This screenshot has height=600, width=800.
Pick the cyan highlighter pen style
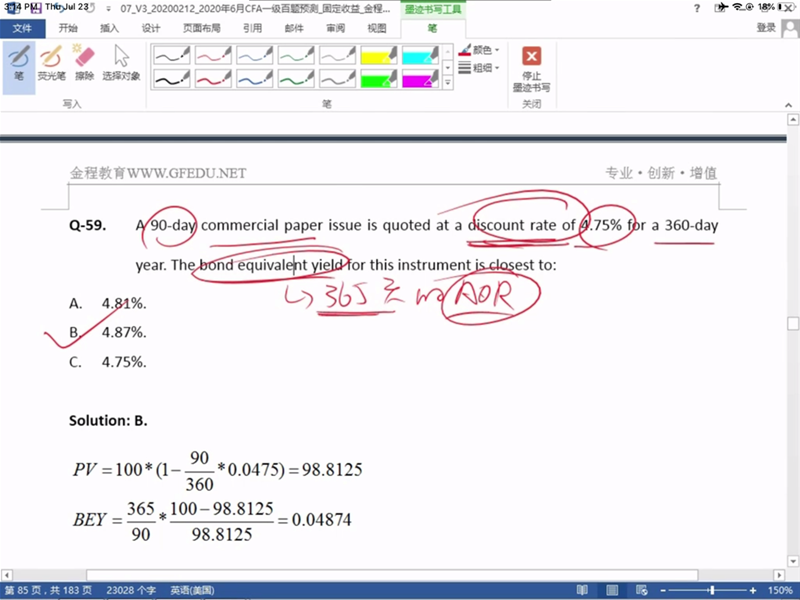[420, 55]
